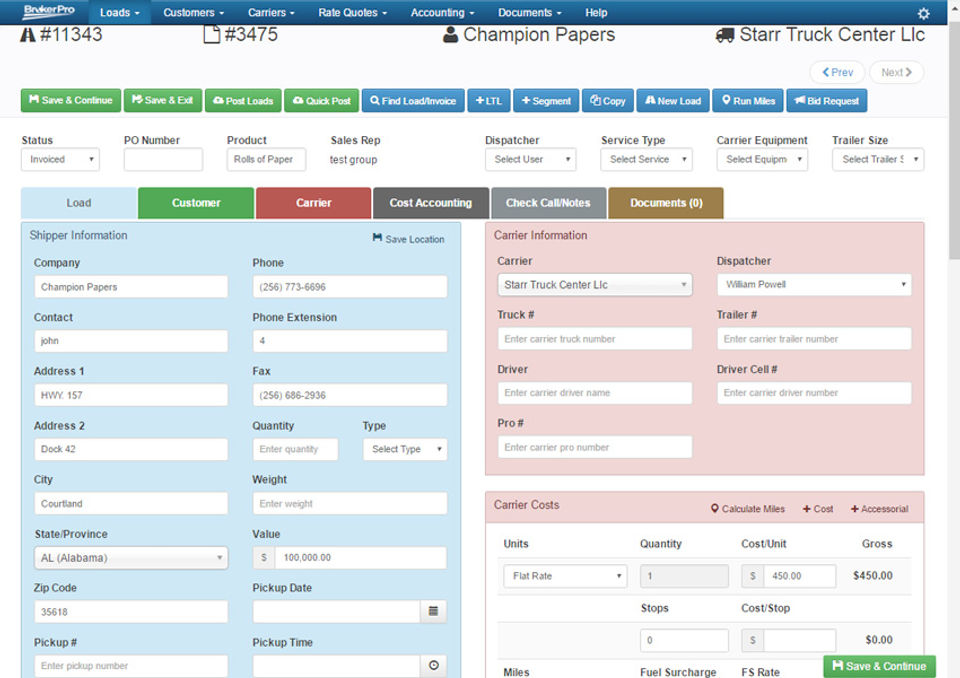The width and height of the screenshot is (960, 678).
Task: Open carrier Dispatcher William Powell dropdown
Action: [x=814, y=285]
